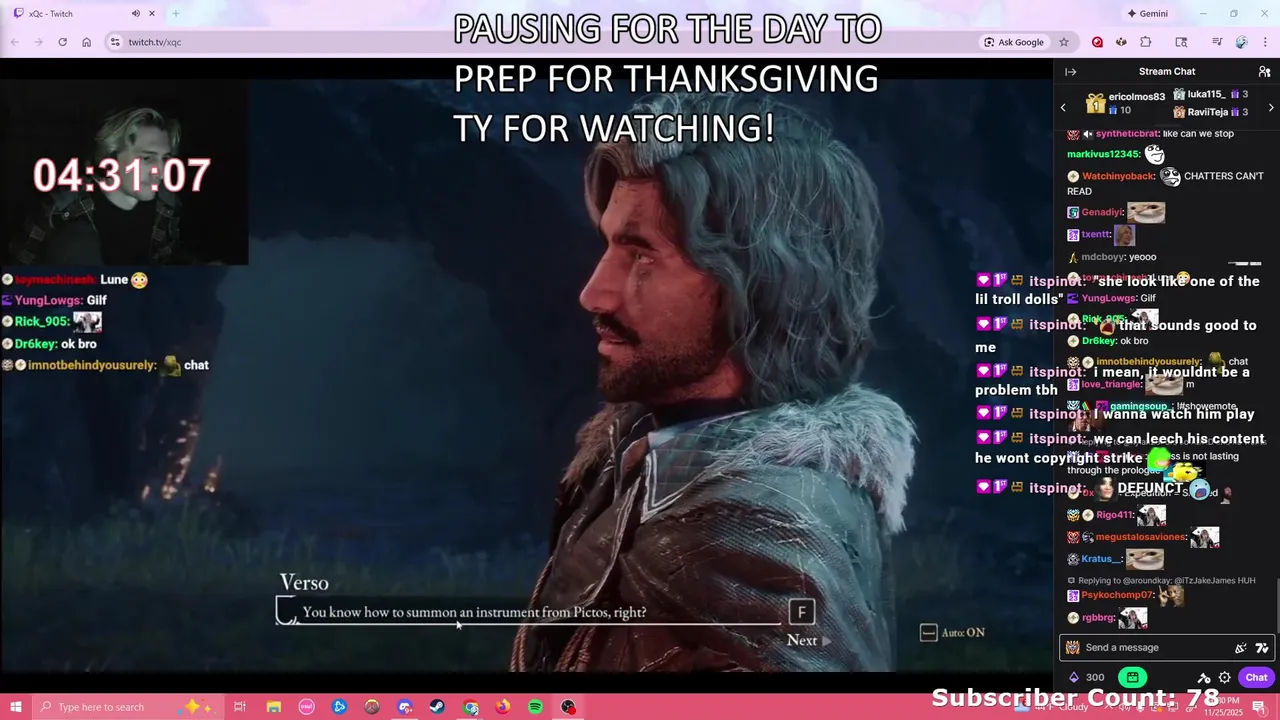Reload the Twitch page
This screenshot has height=720, width=1280.
coord(62,42)
